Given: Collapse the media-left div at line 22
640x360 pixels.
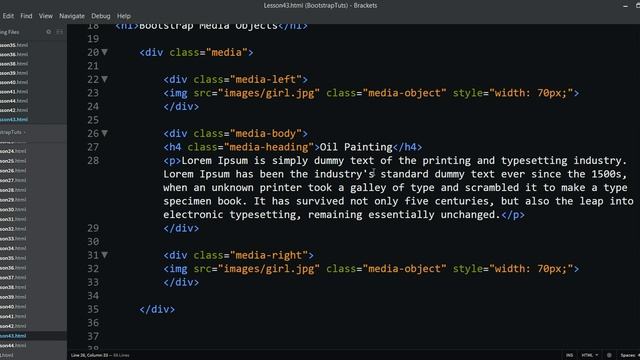Looking at the screenshot, I should coord(104,79).
